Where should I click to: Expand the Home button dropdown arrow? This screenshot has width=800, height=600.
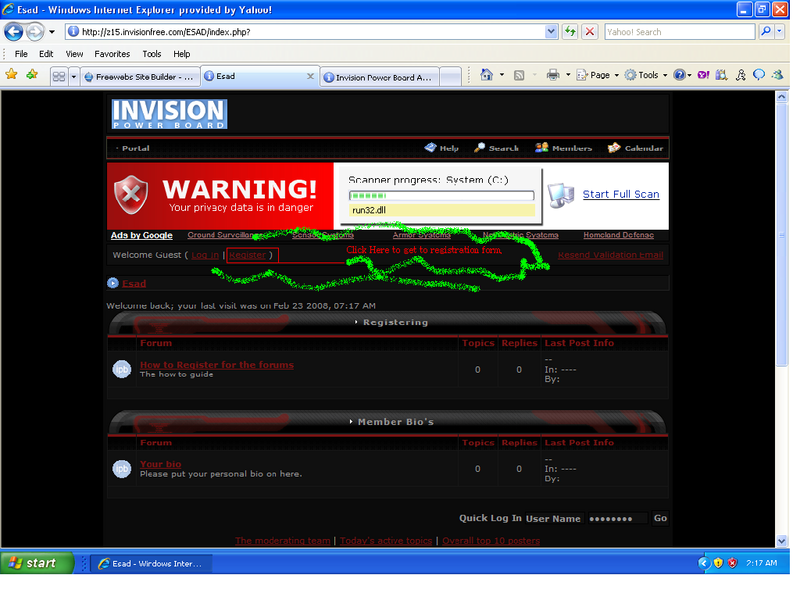click(x=502, y=75)
